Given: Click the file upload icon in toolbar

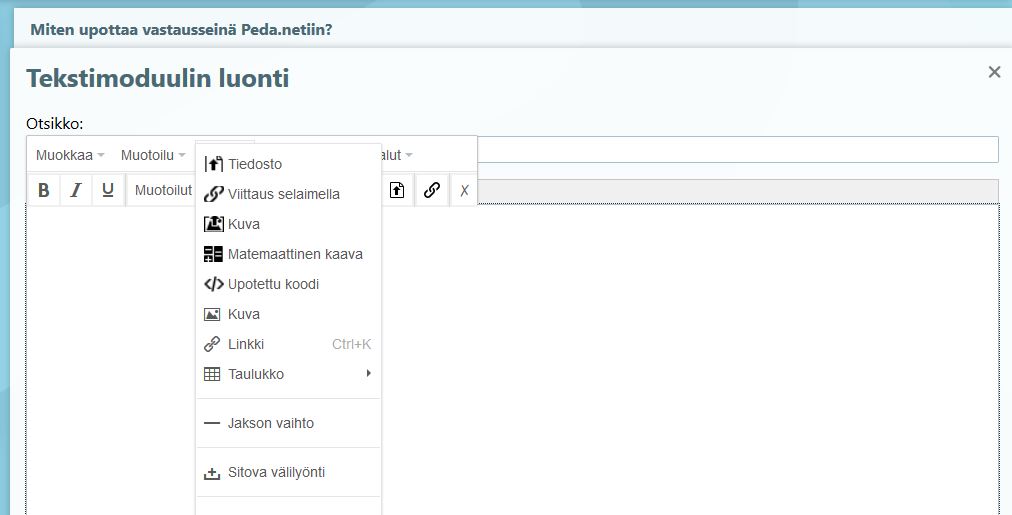Looking at the screenshot, I should pyautogui.click(x=397, y=190).
